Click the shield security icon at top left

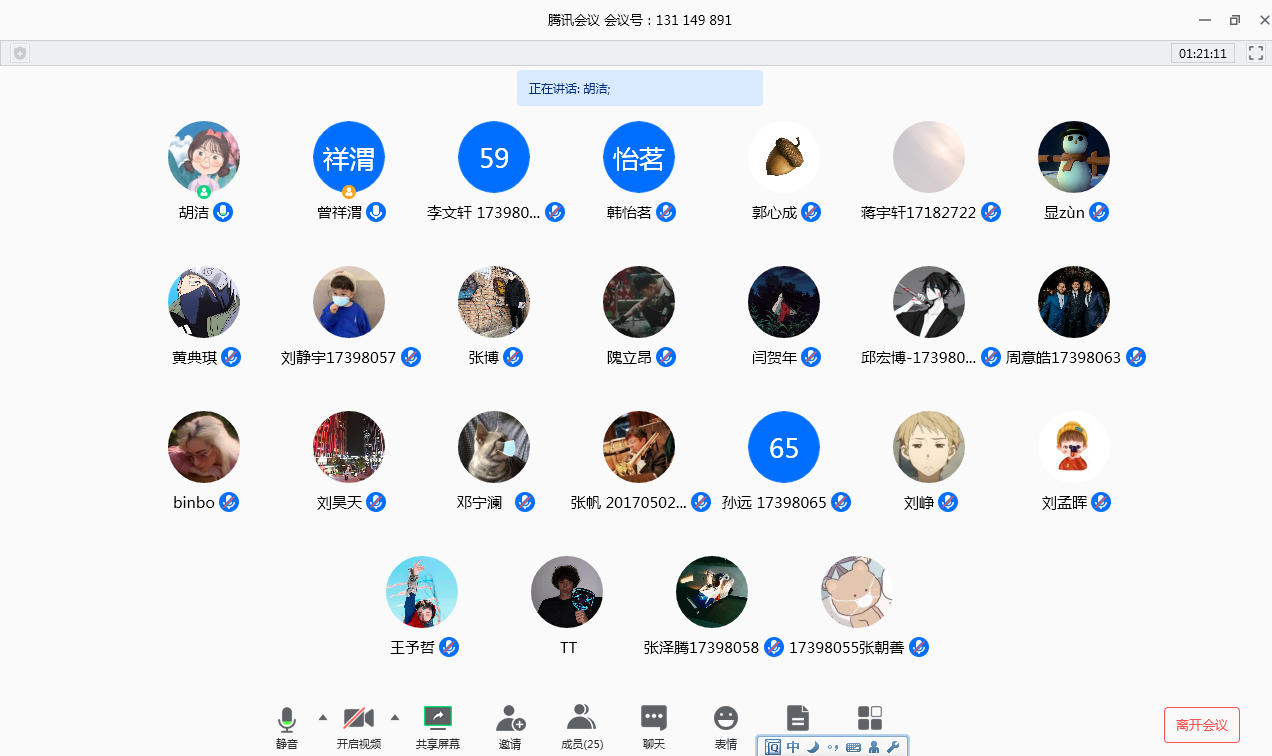pyautogui.click(x=20, y=53)
